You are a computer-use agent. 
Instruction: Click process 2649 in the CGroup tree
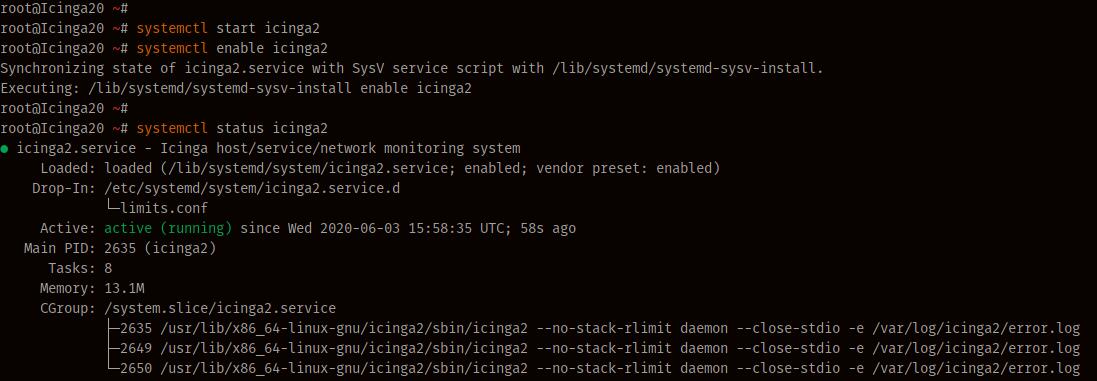pos(593,348)
